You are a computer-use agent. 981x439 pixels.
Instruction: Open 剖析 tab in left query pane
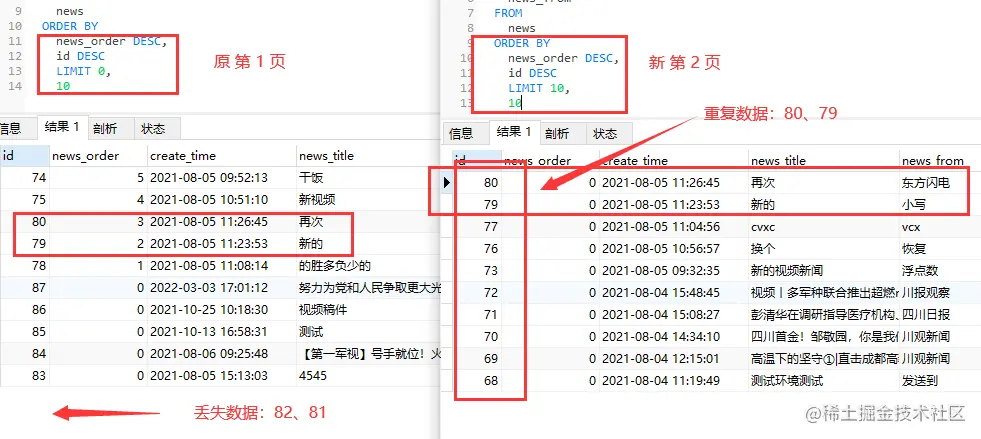(x=104, y=129)
